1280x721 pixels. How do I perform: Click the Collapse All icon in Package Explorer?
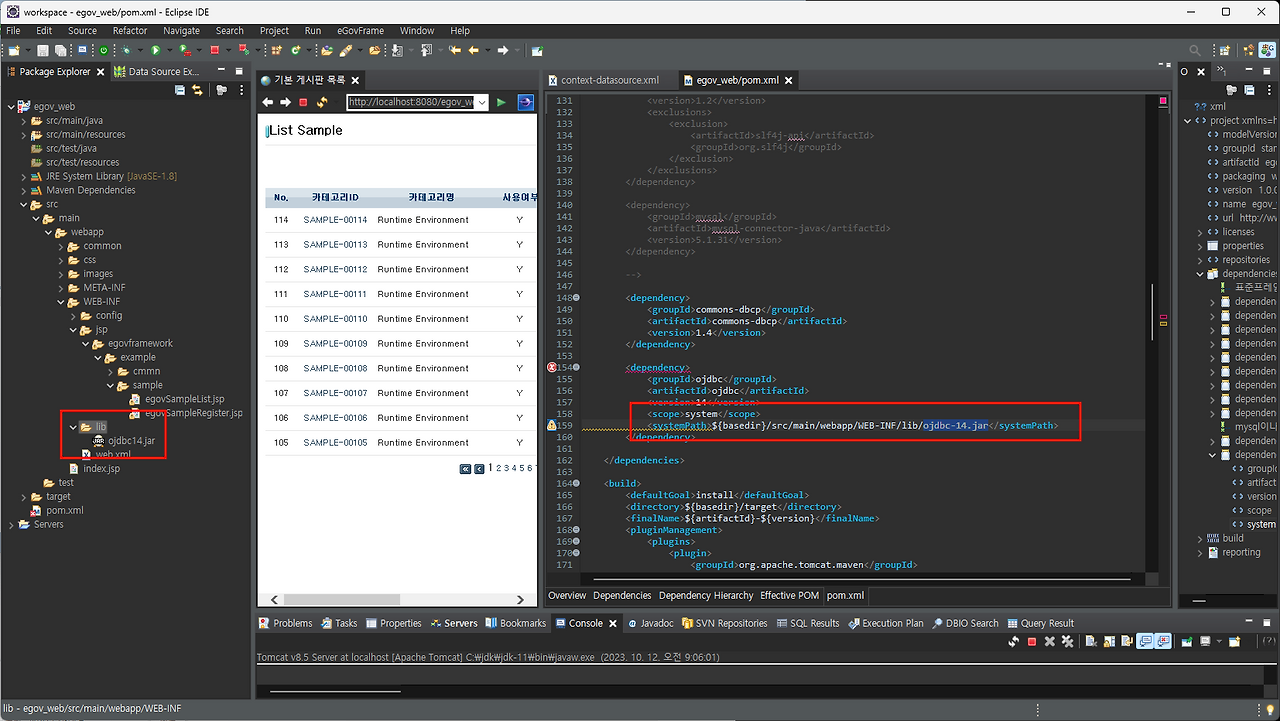pos(180,90)
